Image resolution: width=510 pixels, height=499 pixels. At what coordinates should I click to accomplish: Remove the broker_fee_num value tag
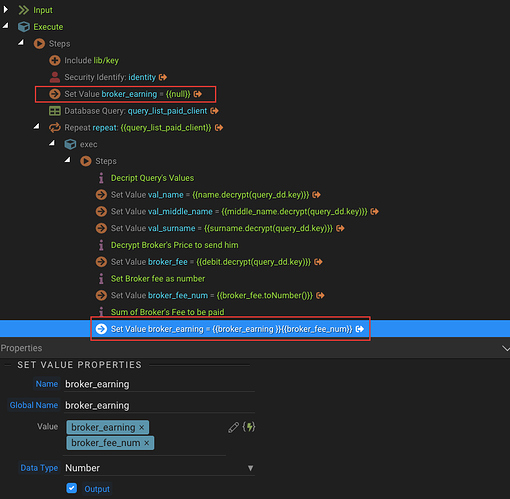pos(147,443)
